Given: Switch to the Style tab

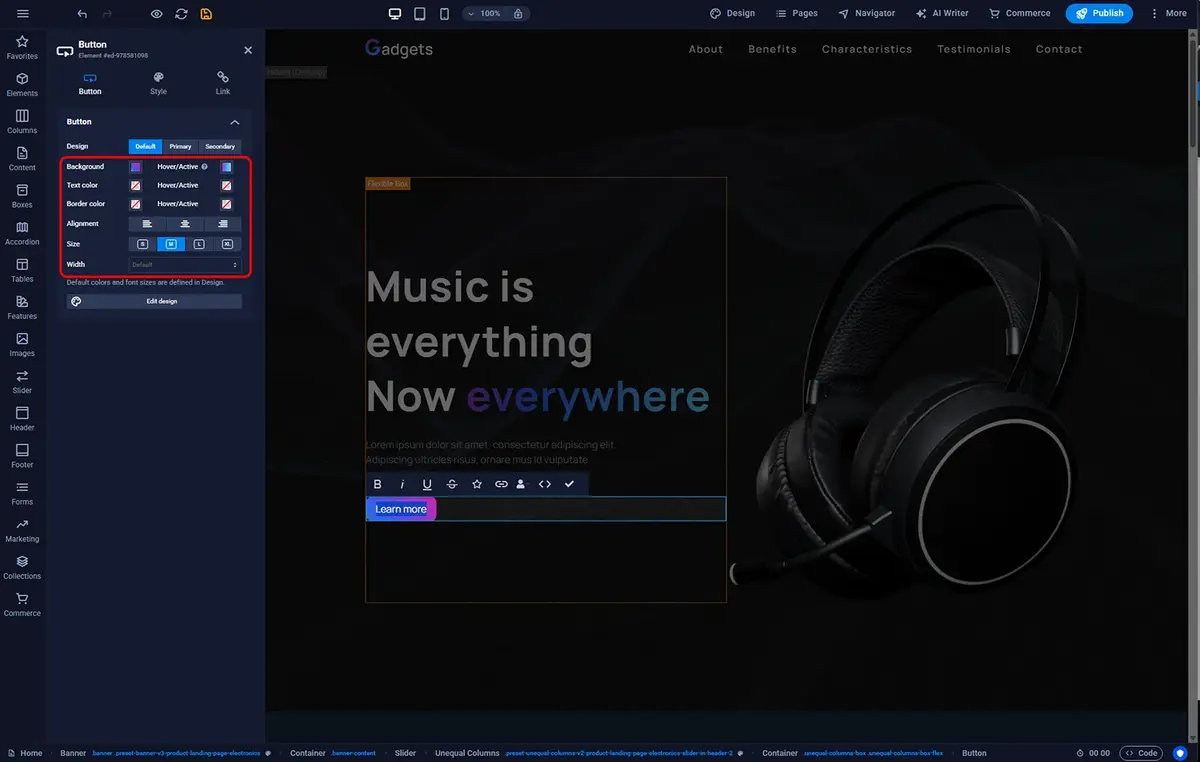Looking at the screenshot, I should tap(158, 83).
